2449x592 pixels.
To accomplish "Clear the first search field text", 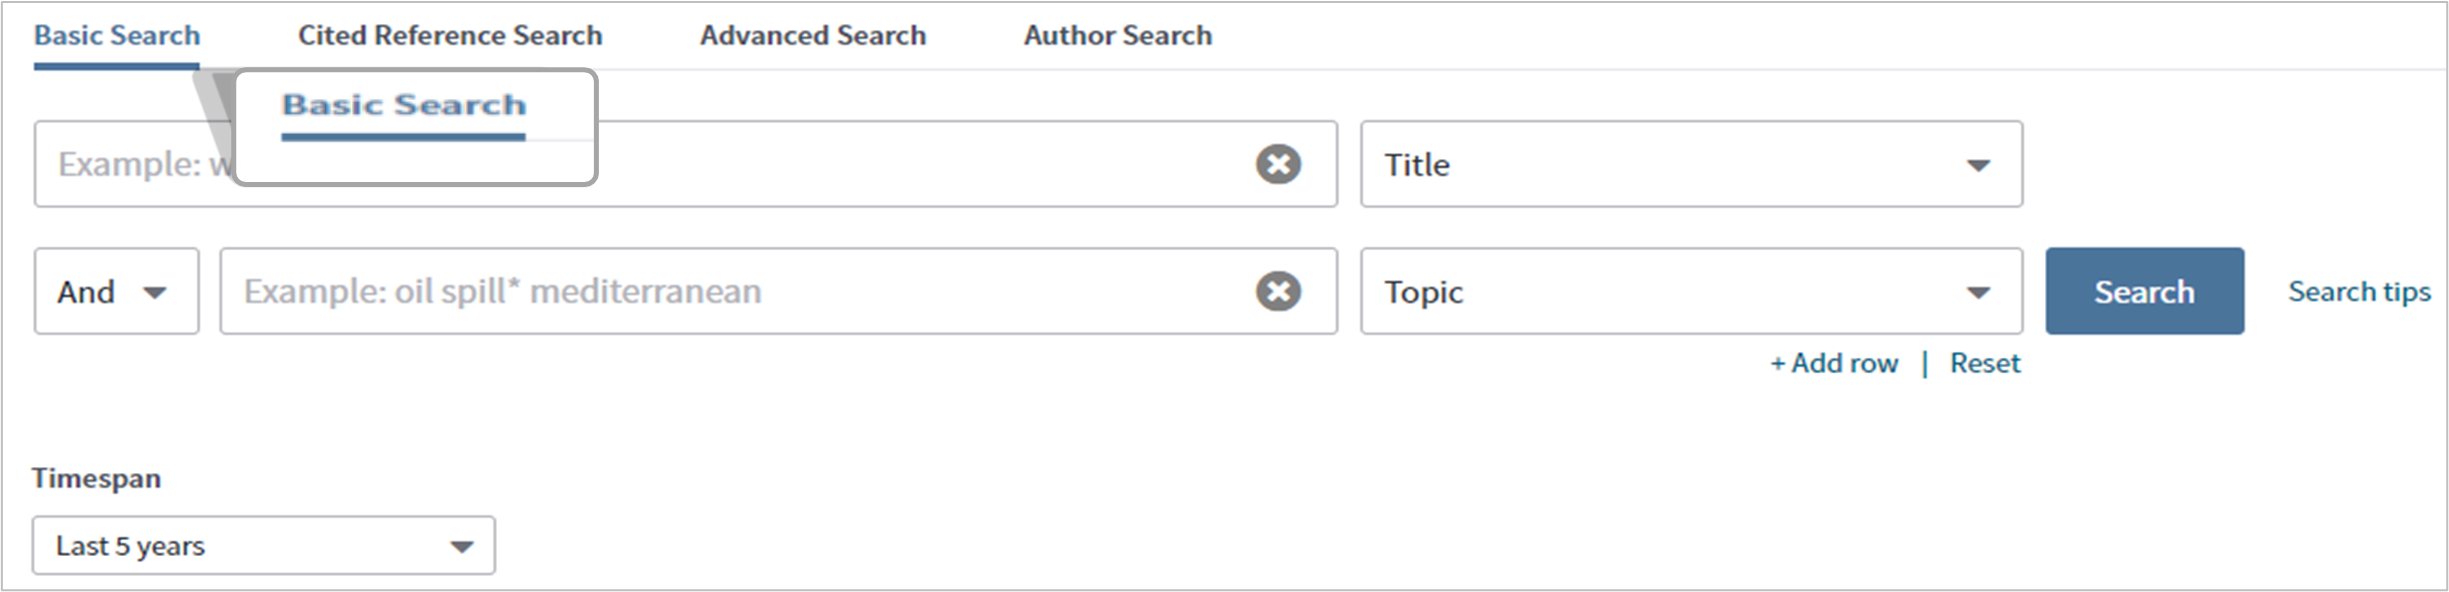I will pos(1278,164).
